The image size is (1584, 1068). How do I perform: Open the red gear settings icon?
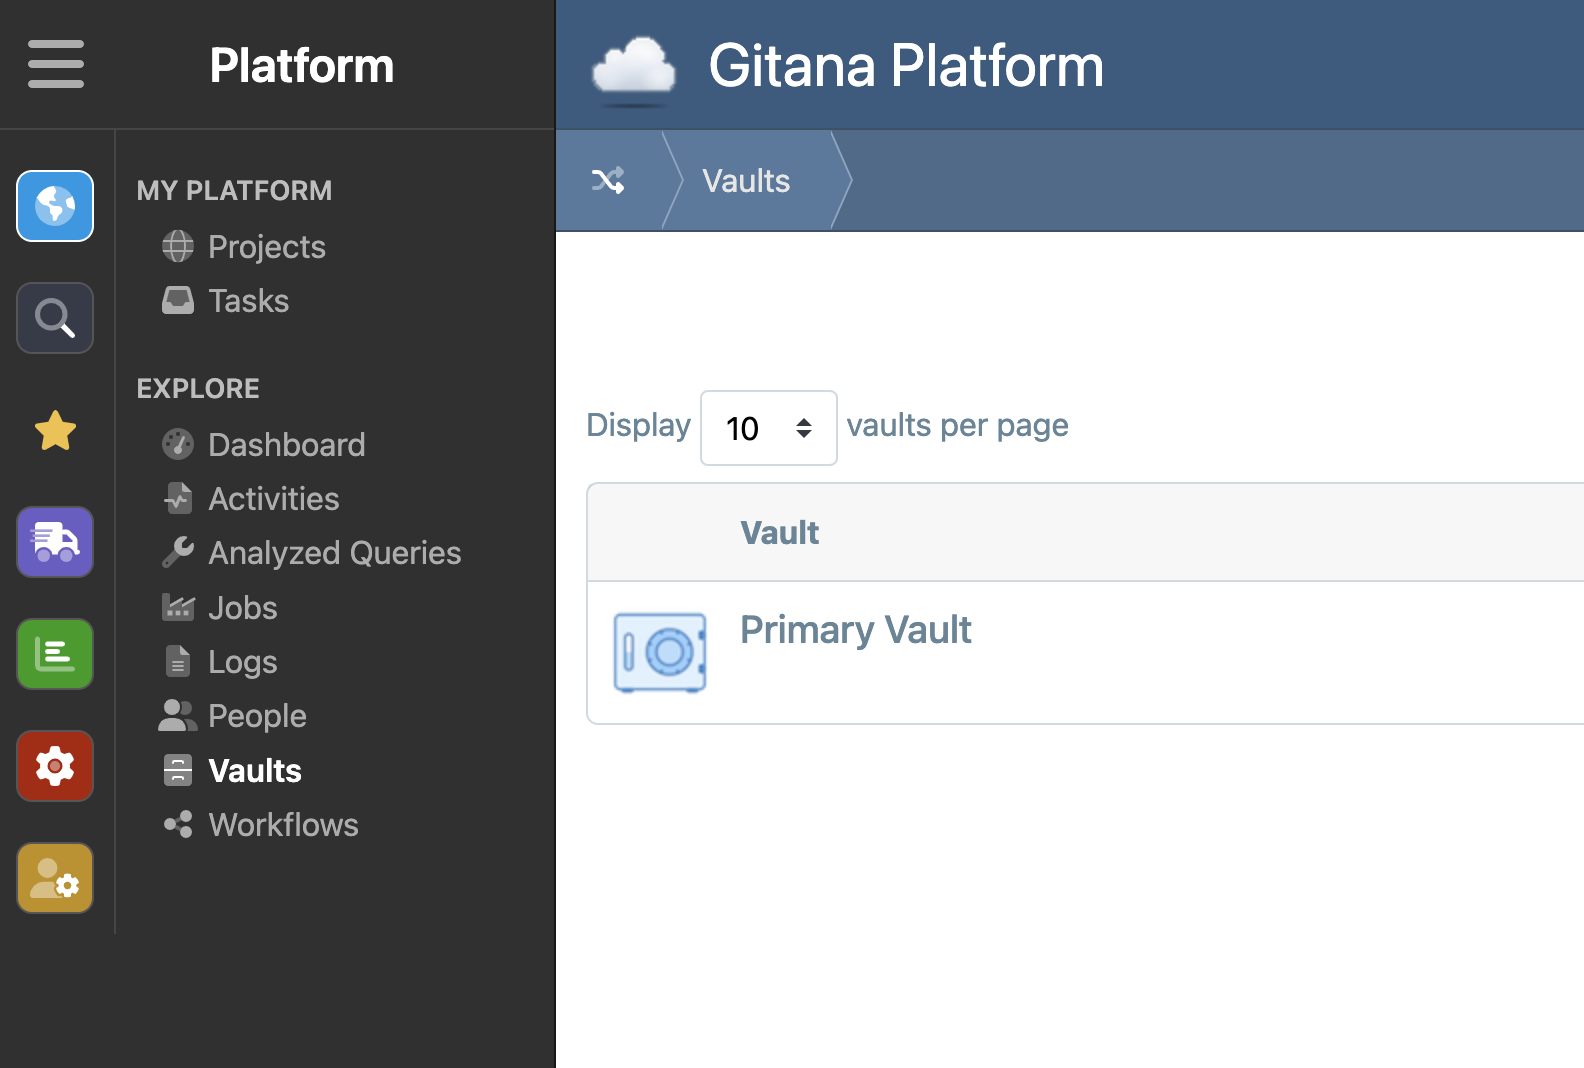(55, 766)
